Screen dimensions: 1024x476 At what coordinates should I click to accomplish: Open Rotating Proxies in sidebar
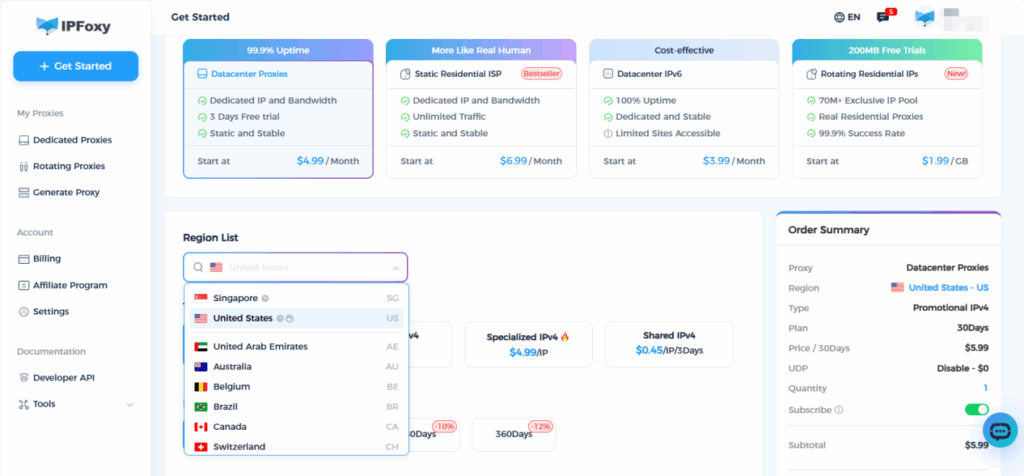click(69, 166)
